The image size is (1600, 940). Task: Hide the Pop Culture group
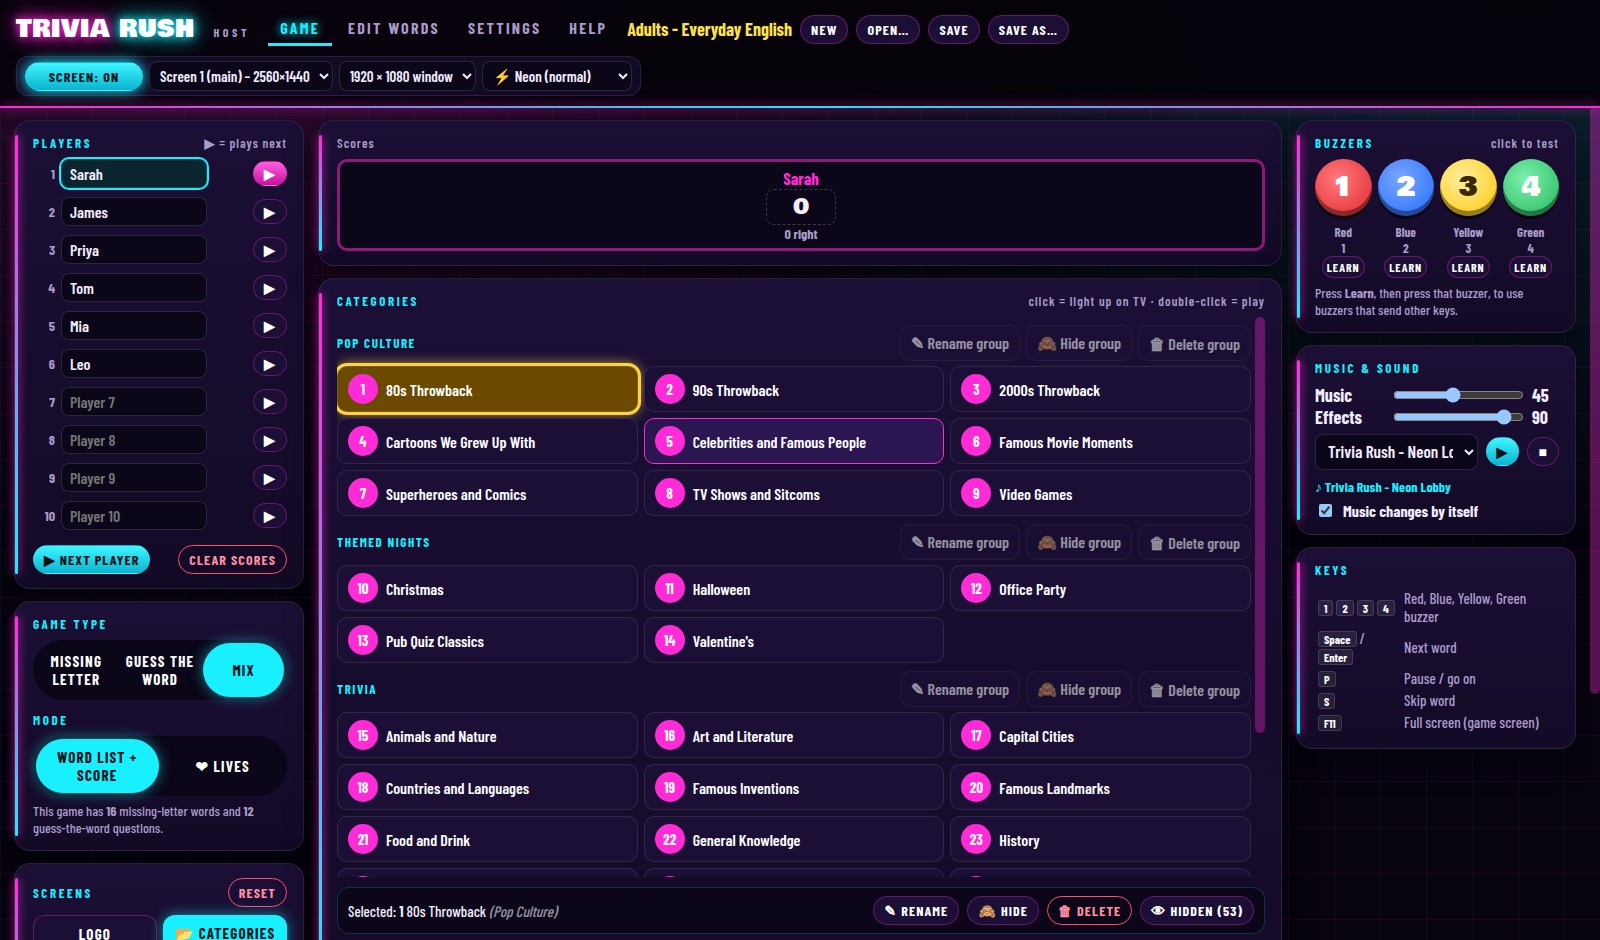(x=1079, y=344)
